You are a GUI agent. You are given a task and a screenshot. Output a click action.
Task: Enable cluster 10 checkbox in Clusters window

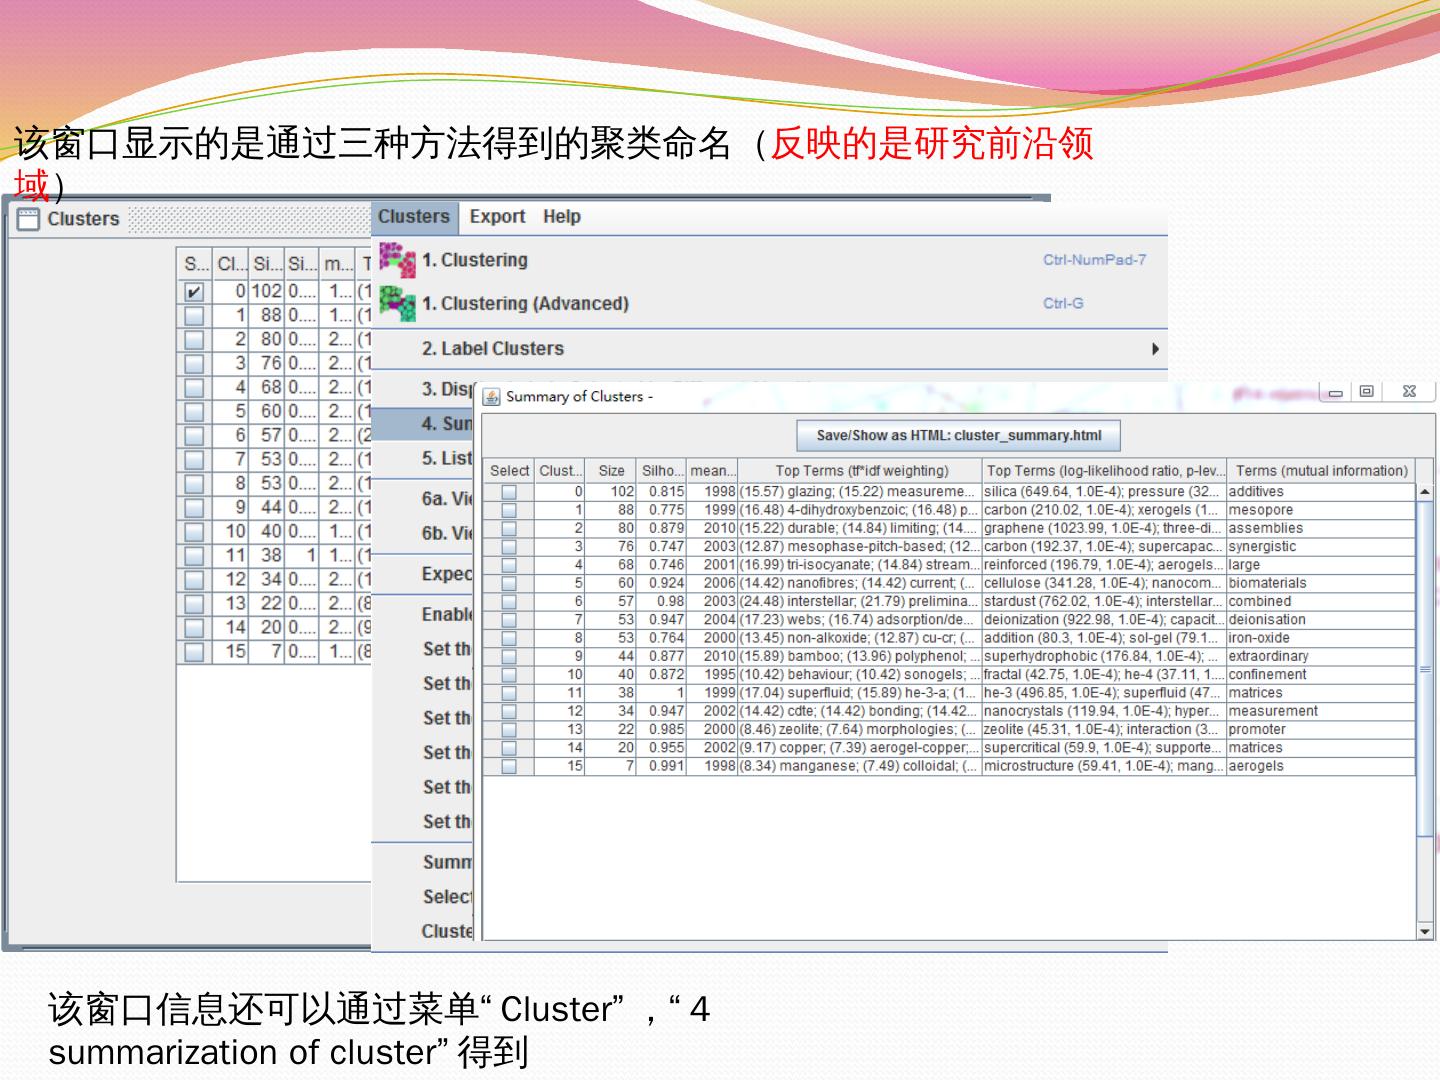coord(194,532)
